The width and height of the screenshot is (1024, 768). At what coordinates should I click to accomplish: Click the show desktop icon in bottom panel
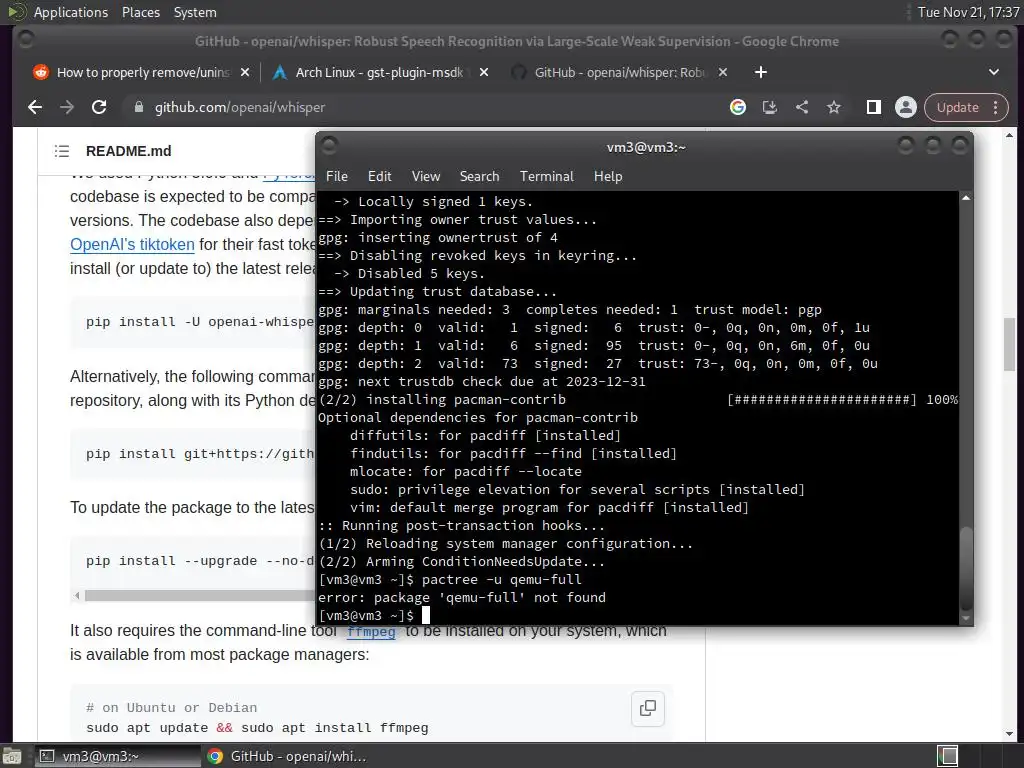[12, 756]
